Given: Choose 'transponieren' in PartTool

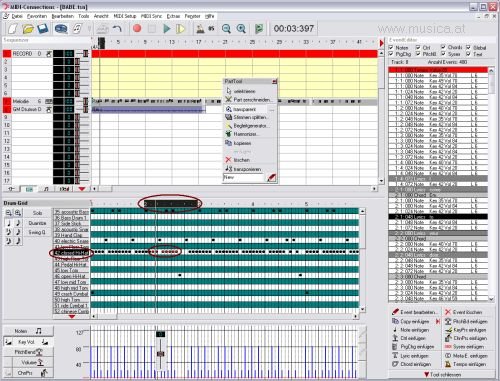Looking at the screenshot, I should [x=250, y=169].
